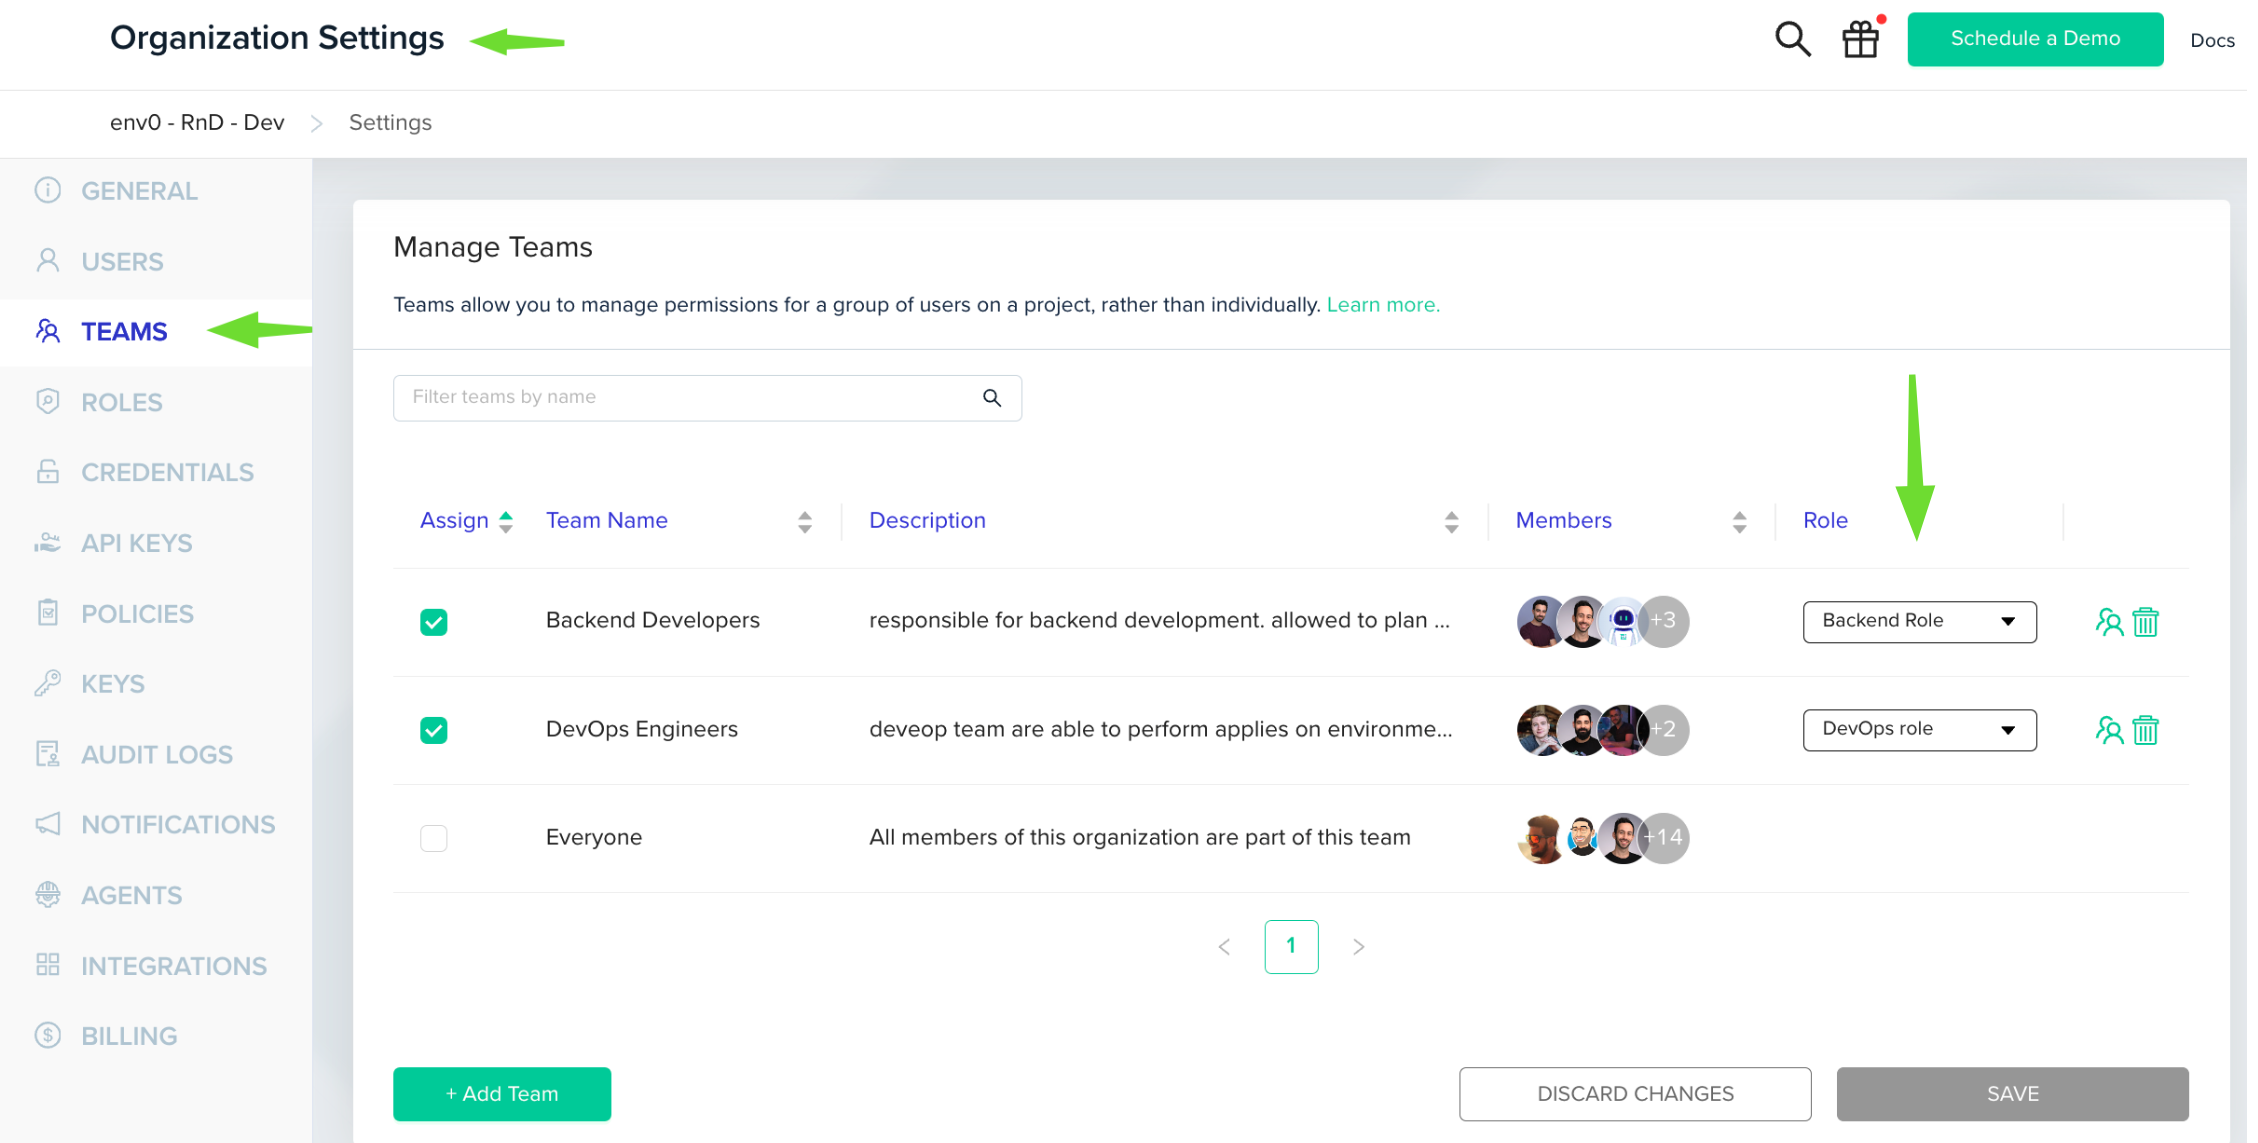Click the Add Team button
Image resolution: width=2258 pixels, height=1143 pixels.
502,1093
